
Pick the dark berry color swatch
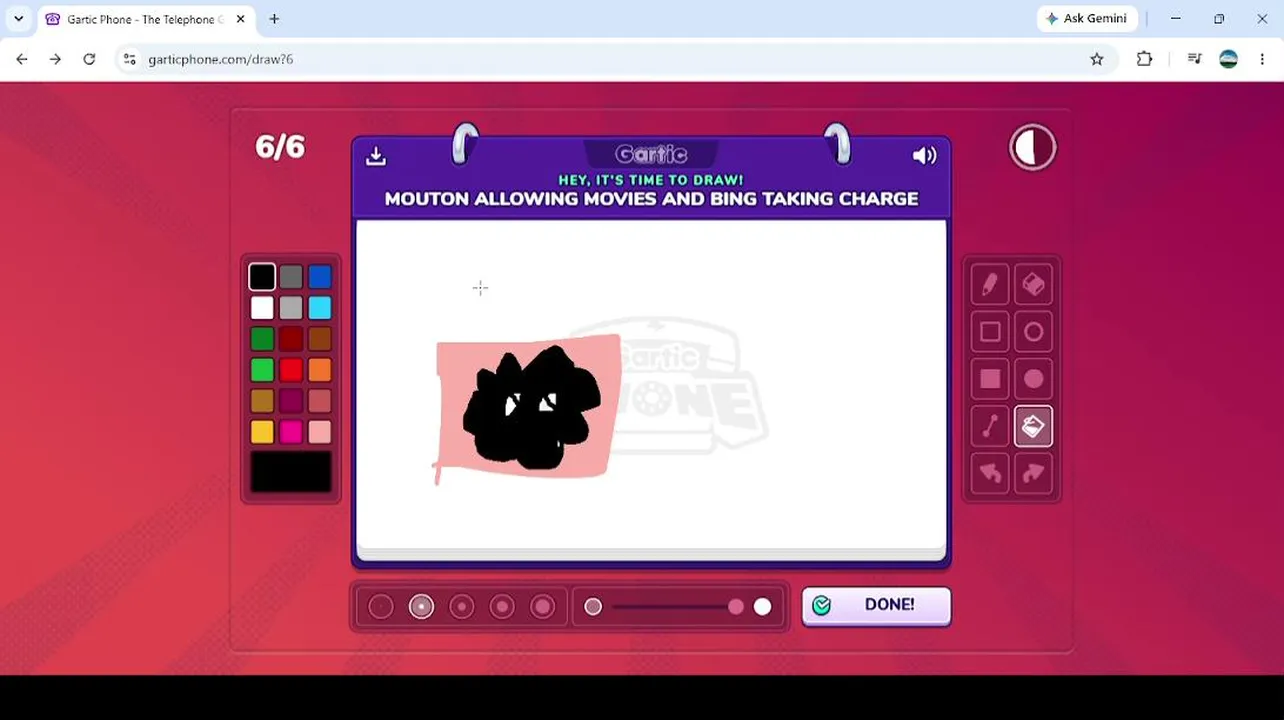click(x=291, y=401)
